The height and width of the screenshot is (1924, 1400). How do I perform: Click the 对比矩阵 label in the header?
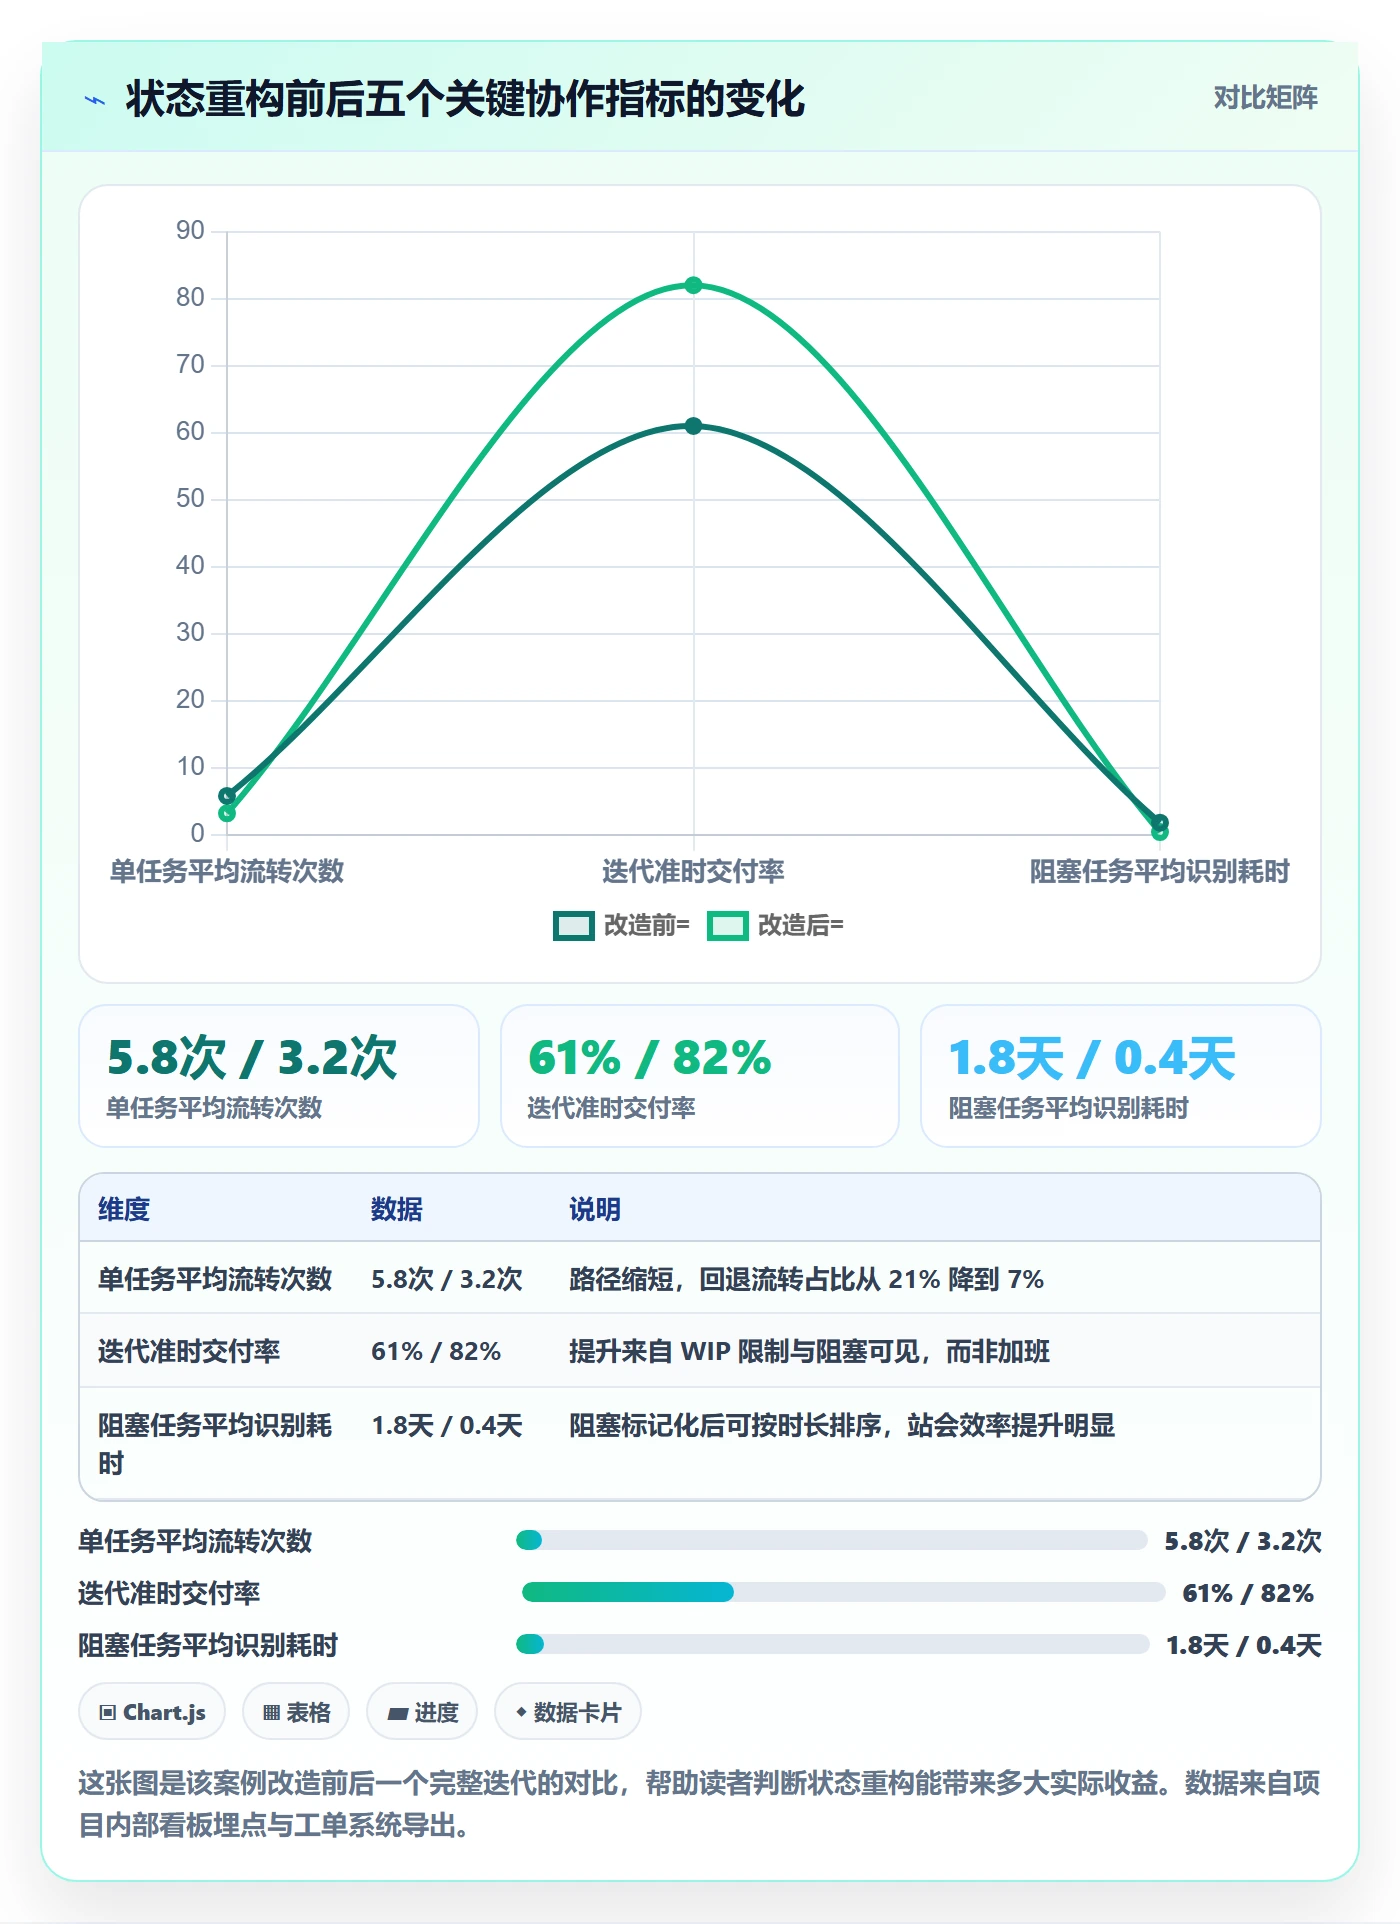(x=1265, y=98)
